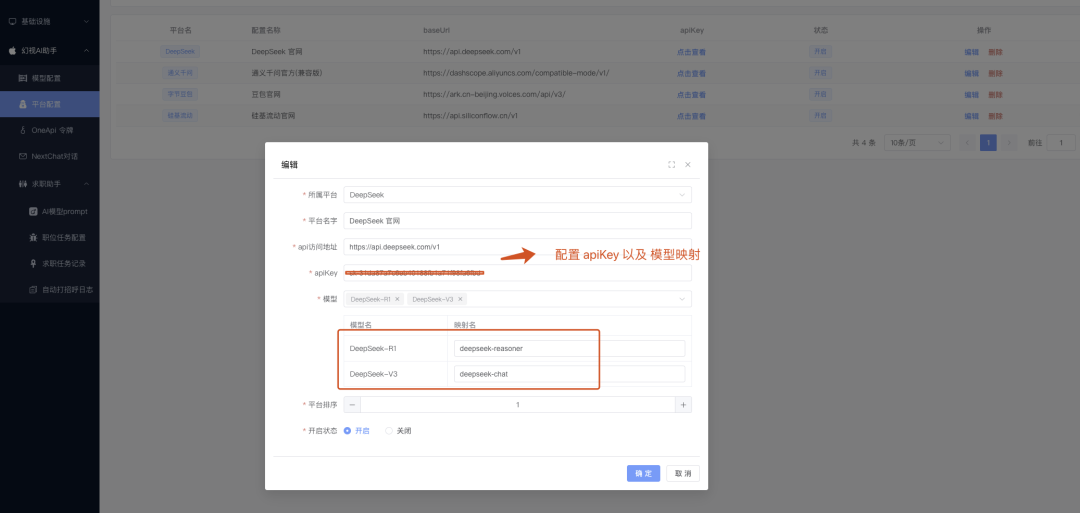Open the 模型 multi-select dropdown
Viewport: 1080px width, 513px height.
517,299
